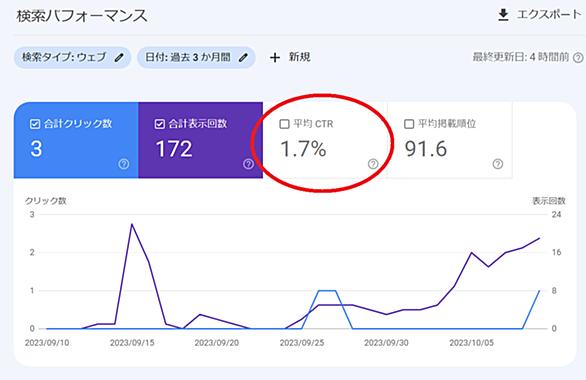Screen dimensions: 586x380
Task: Select the 172 total impressions card
Action: pyautogui.click(x=201, y=140)
